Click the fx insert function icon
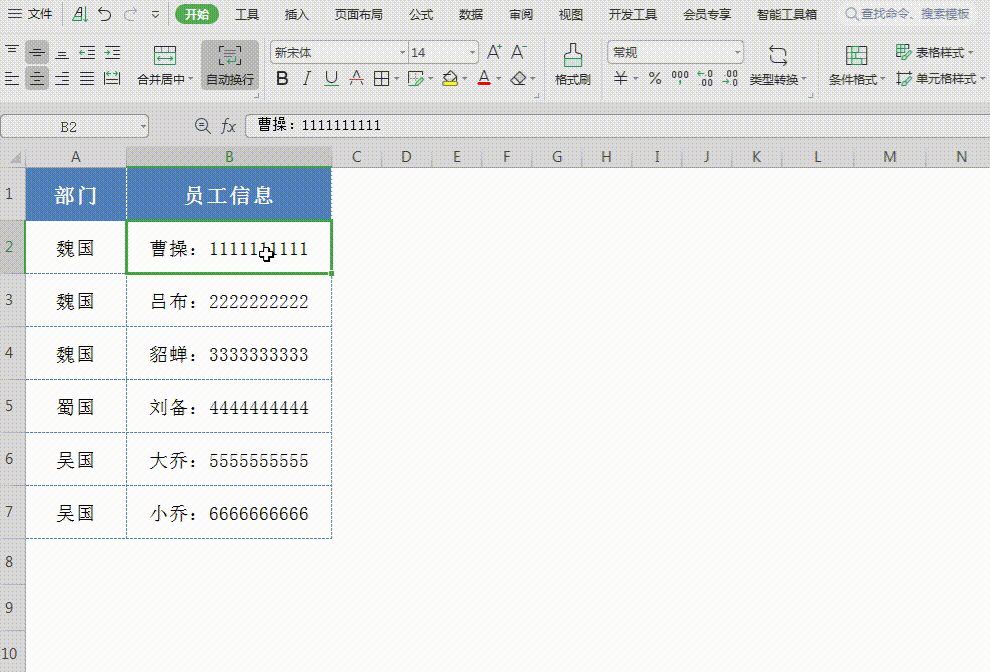This screenshot has width=990, height=672. pyautogui.click(x=228, y=126)
